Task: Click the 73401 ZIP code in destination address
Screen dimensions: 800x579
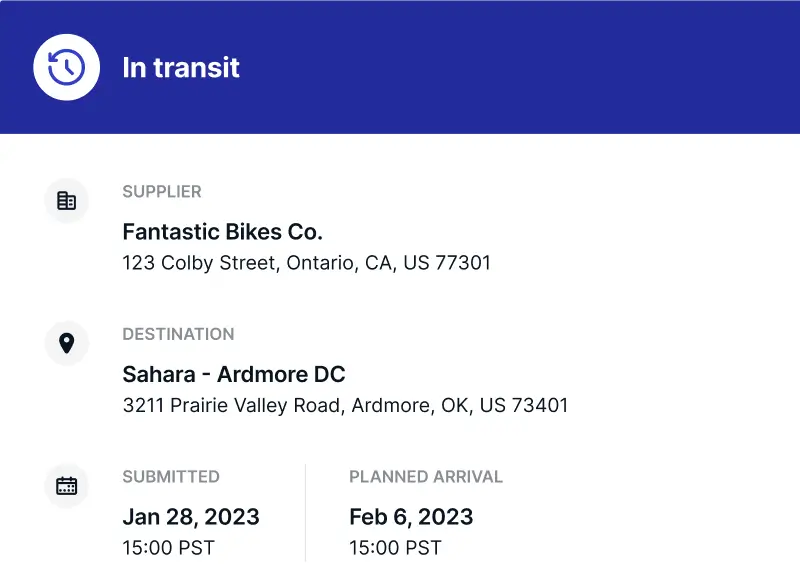Action: (539, 406)
